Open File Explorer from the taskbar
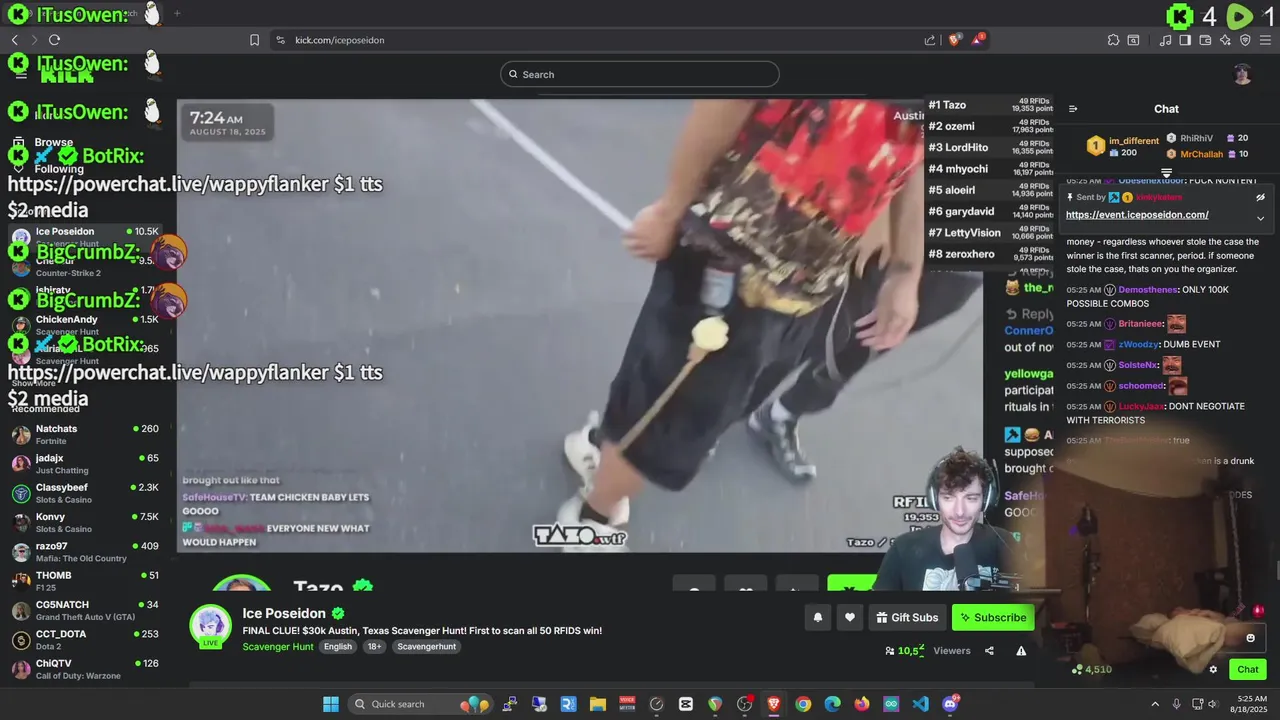The image size is (1280, 720). click(598, 704)
